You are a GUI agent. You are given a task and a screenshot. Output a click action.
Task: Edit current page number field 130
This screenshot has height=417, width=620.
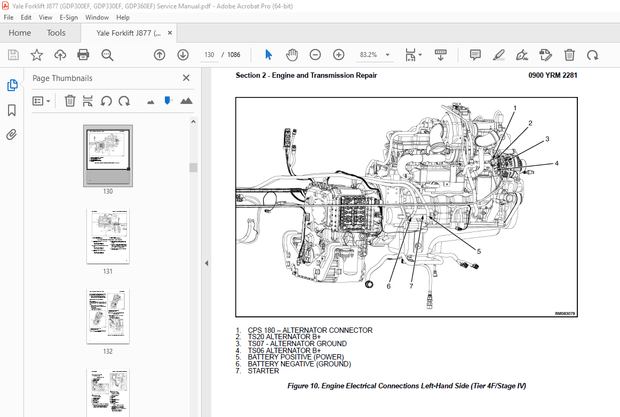point(209,55)
